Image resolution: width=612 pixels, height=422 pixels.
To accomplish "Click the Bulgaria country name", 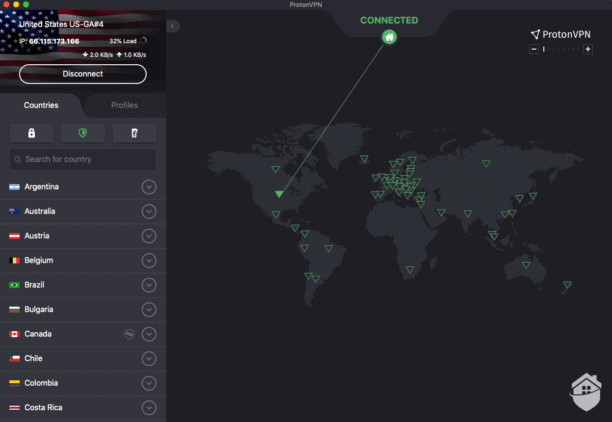I will pos(39,310).
